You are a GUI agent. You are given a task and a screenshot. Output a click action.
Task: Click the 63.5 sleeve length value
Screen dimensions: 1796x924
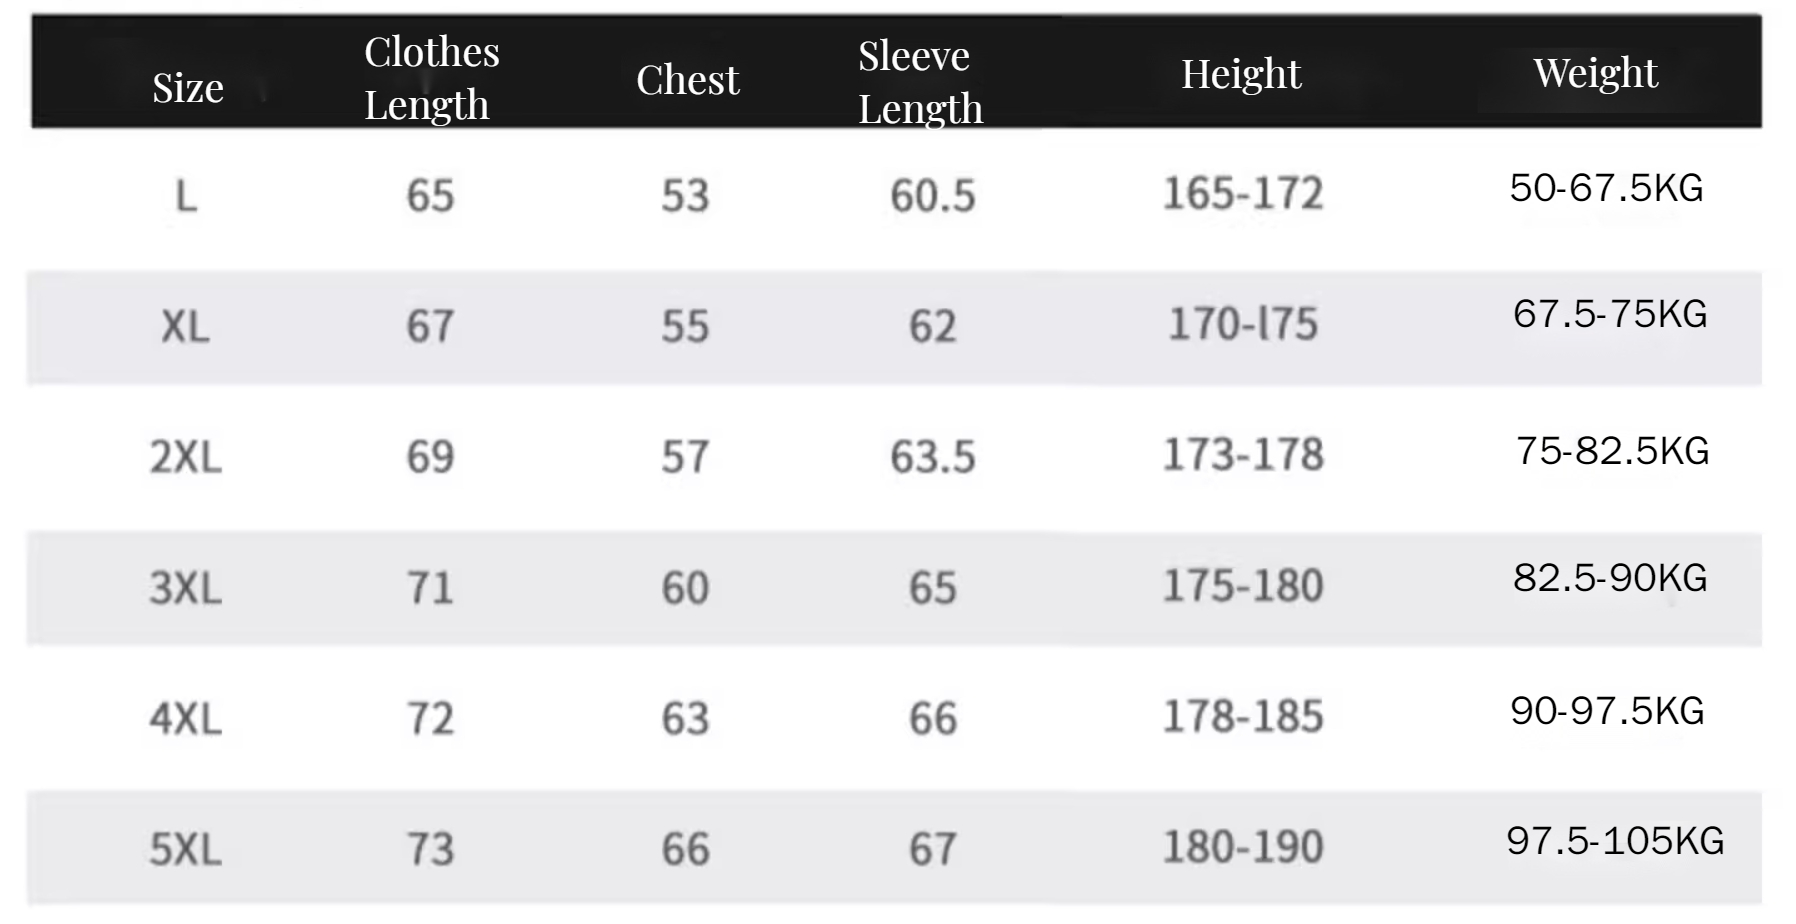point(933,457)
